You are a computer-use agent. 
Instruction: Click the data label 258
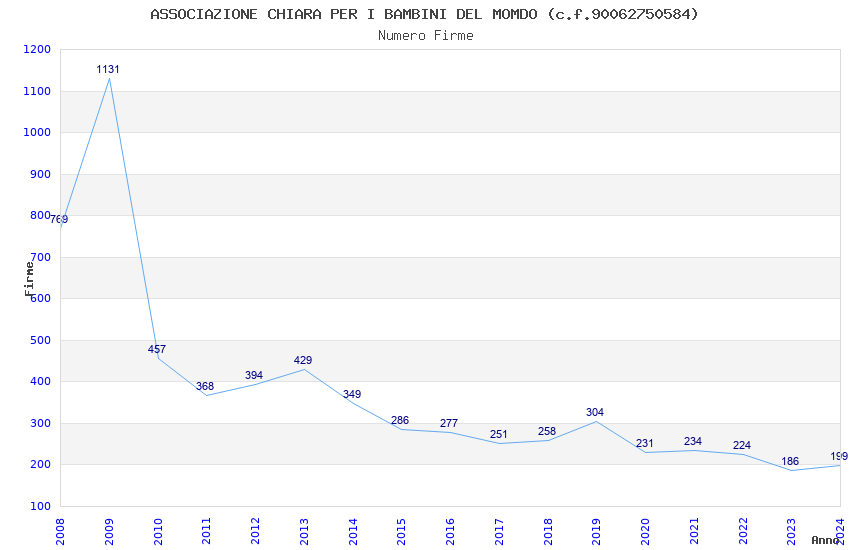click(x=547, y=431)
